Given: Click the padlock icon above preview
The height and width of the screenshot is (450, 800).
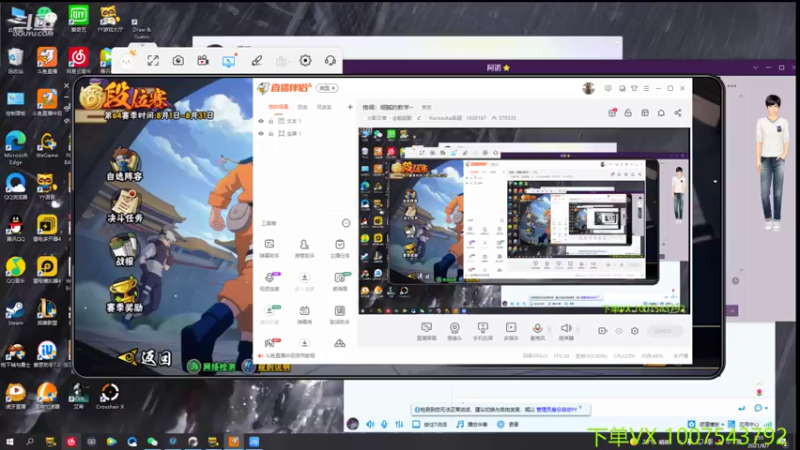Looking at the screenshot, I should 628,113.
